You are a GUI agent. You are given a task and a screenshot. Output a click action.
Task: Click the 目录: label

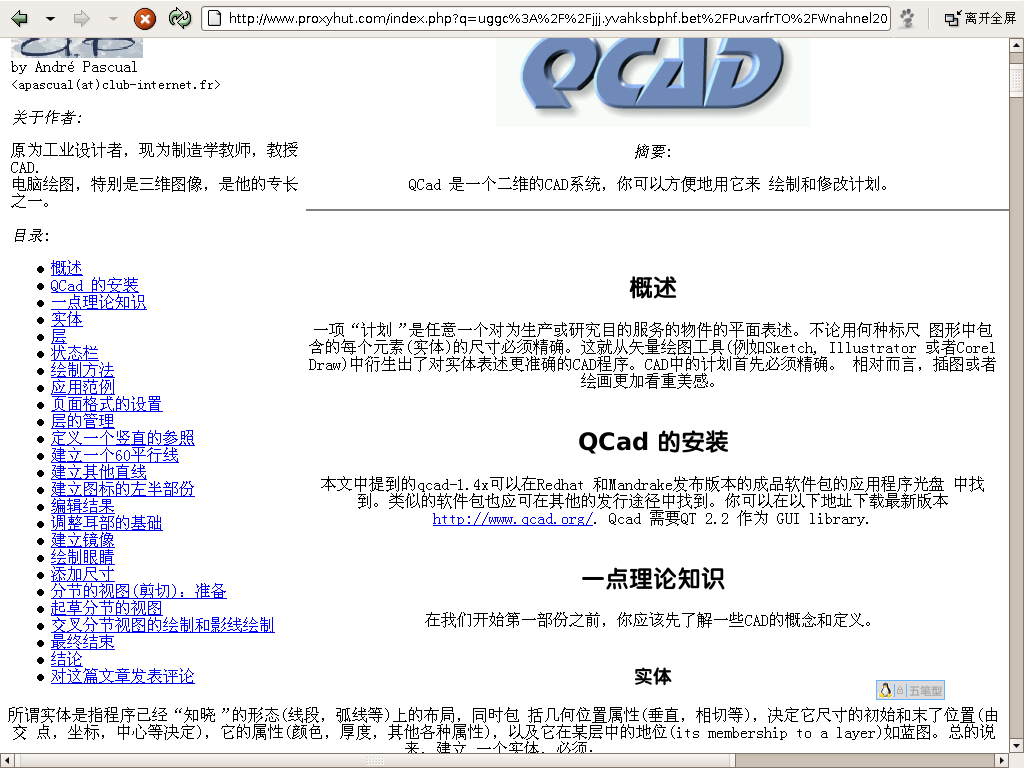coord(31,235)
